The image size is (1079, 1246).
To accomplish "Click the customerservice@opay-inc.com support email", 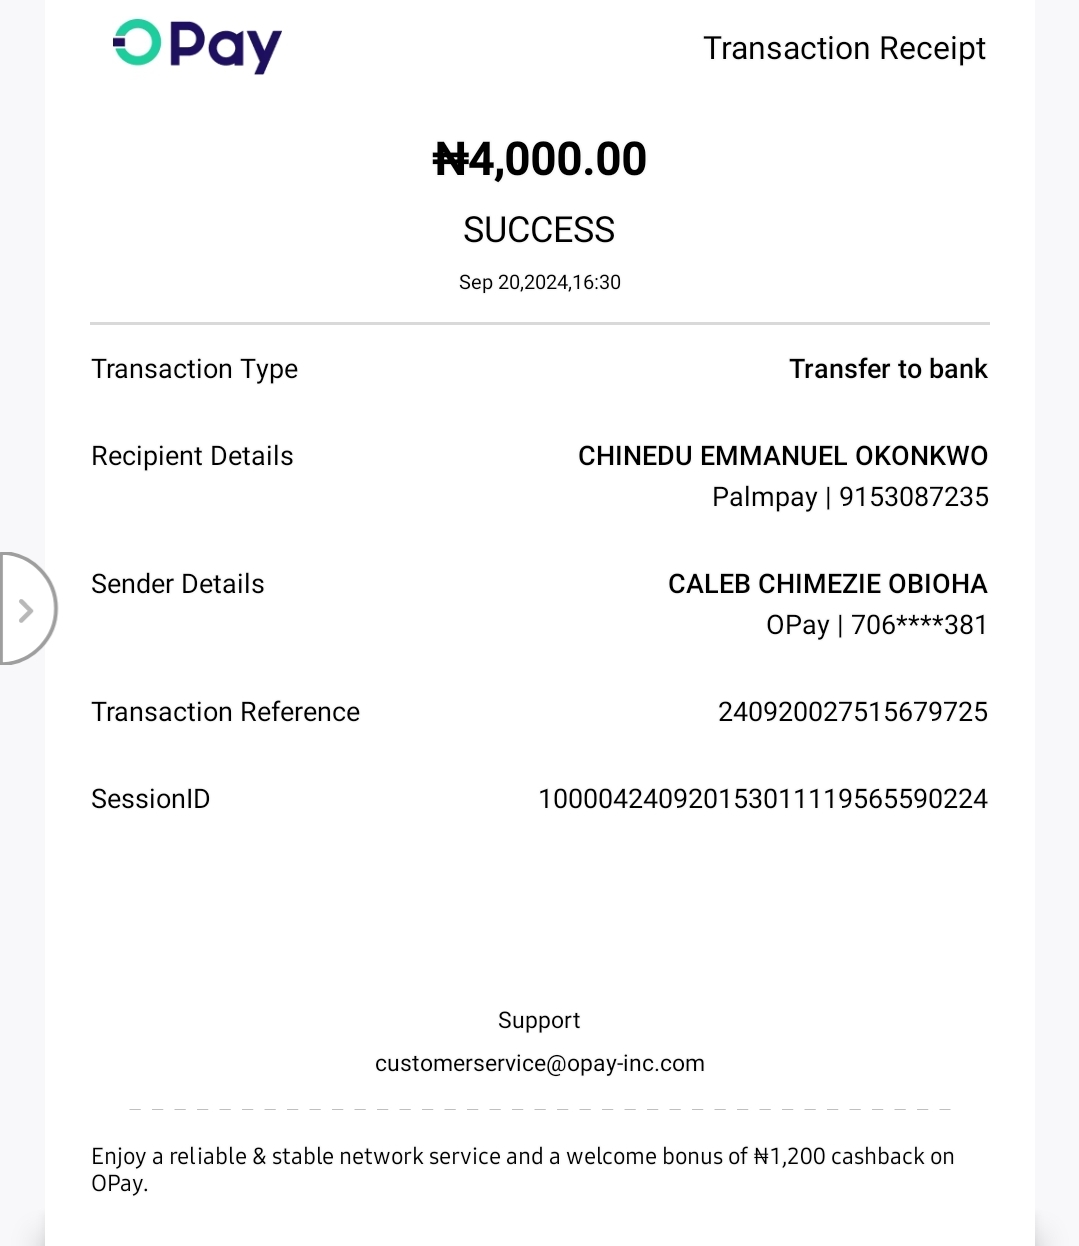I will tap(539, 1063).
